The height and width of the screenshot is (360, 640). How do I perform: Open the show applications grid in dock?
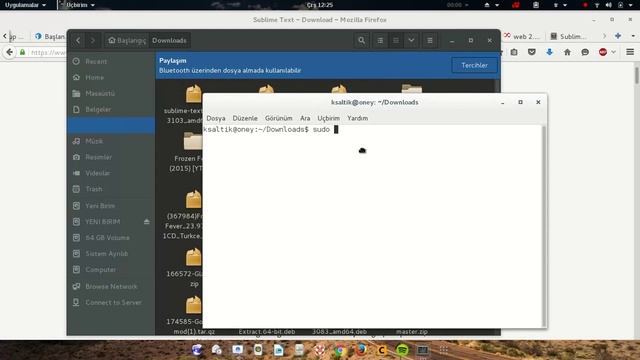click(444, 350)
